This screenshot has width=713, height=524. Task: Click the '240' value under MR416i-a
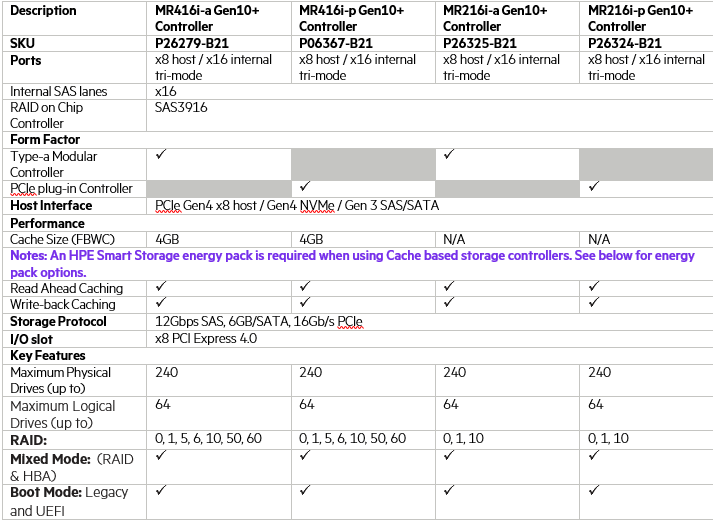pos(166,372)
